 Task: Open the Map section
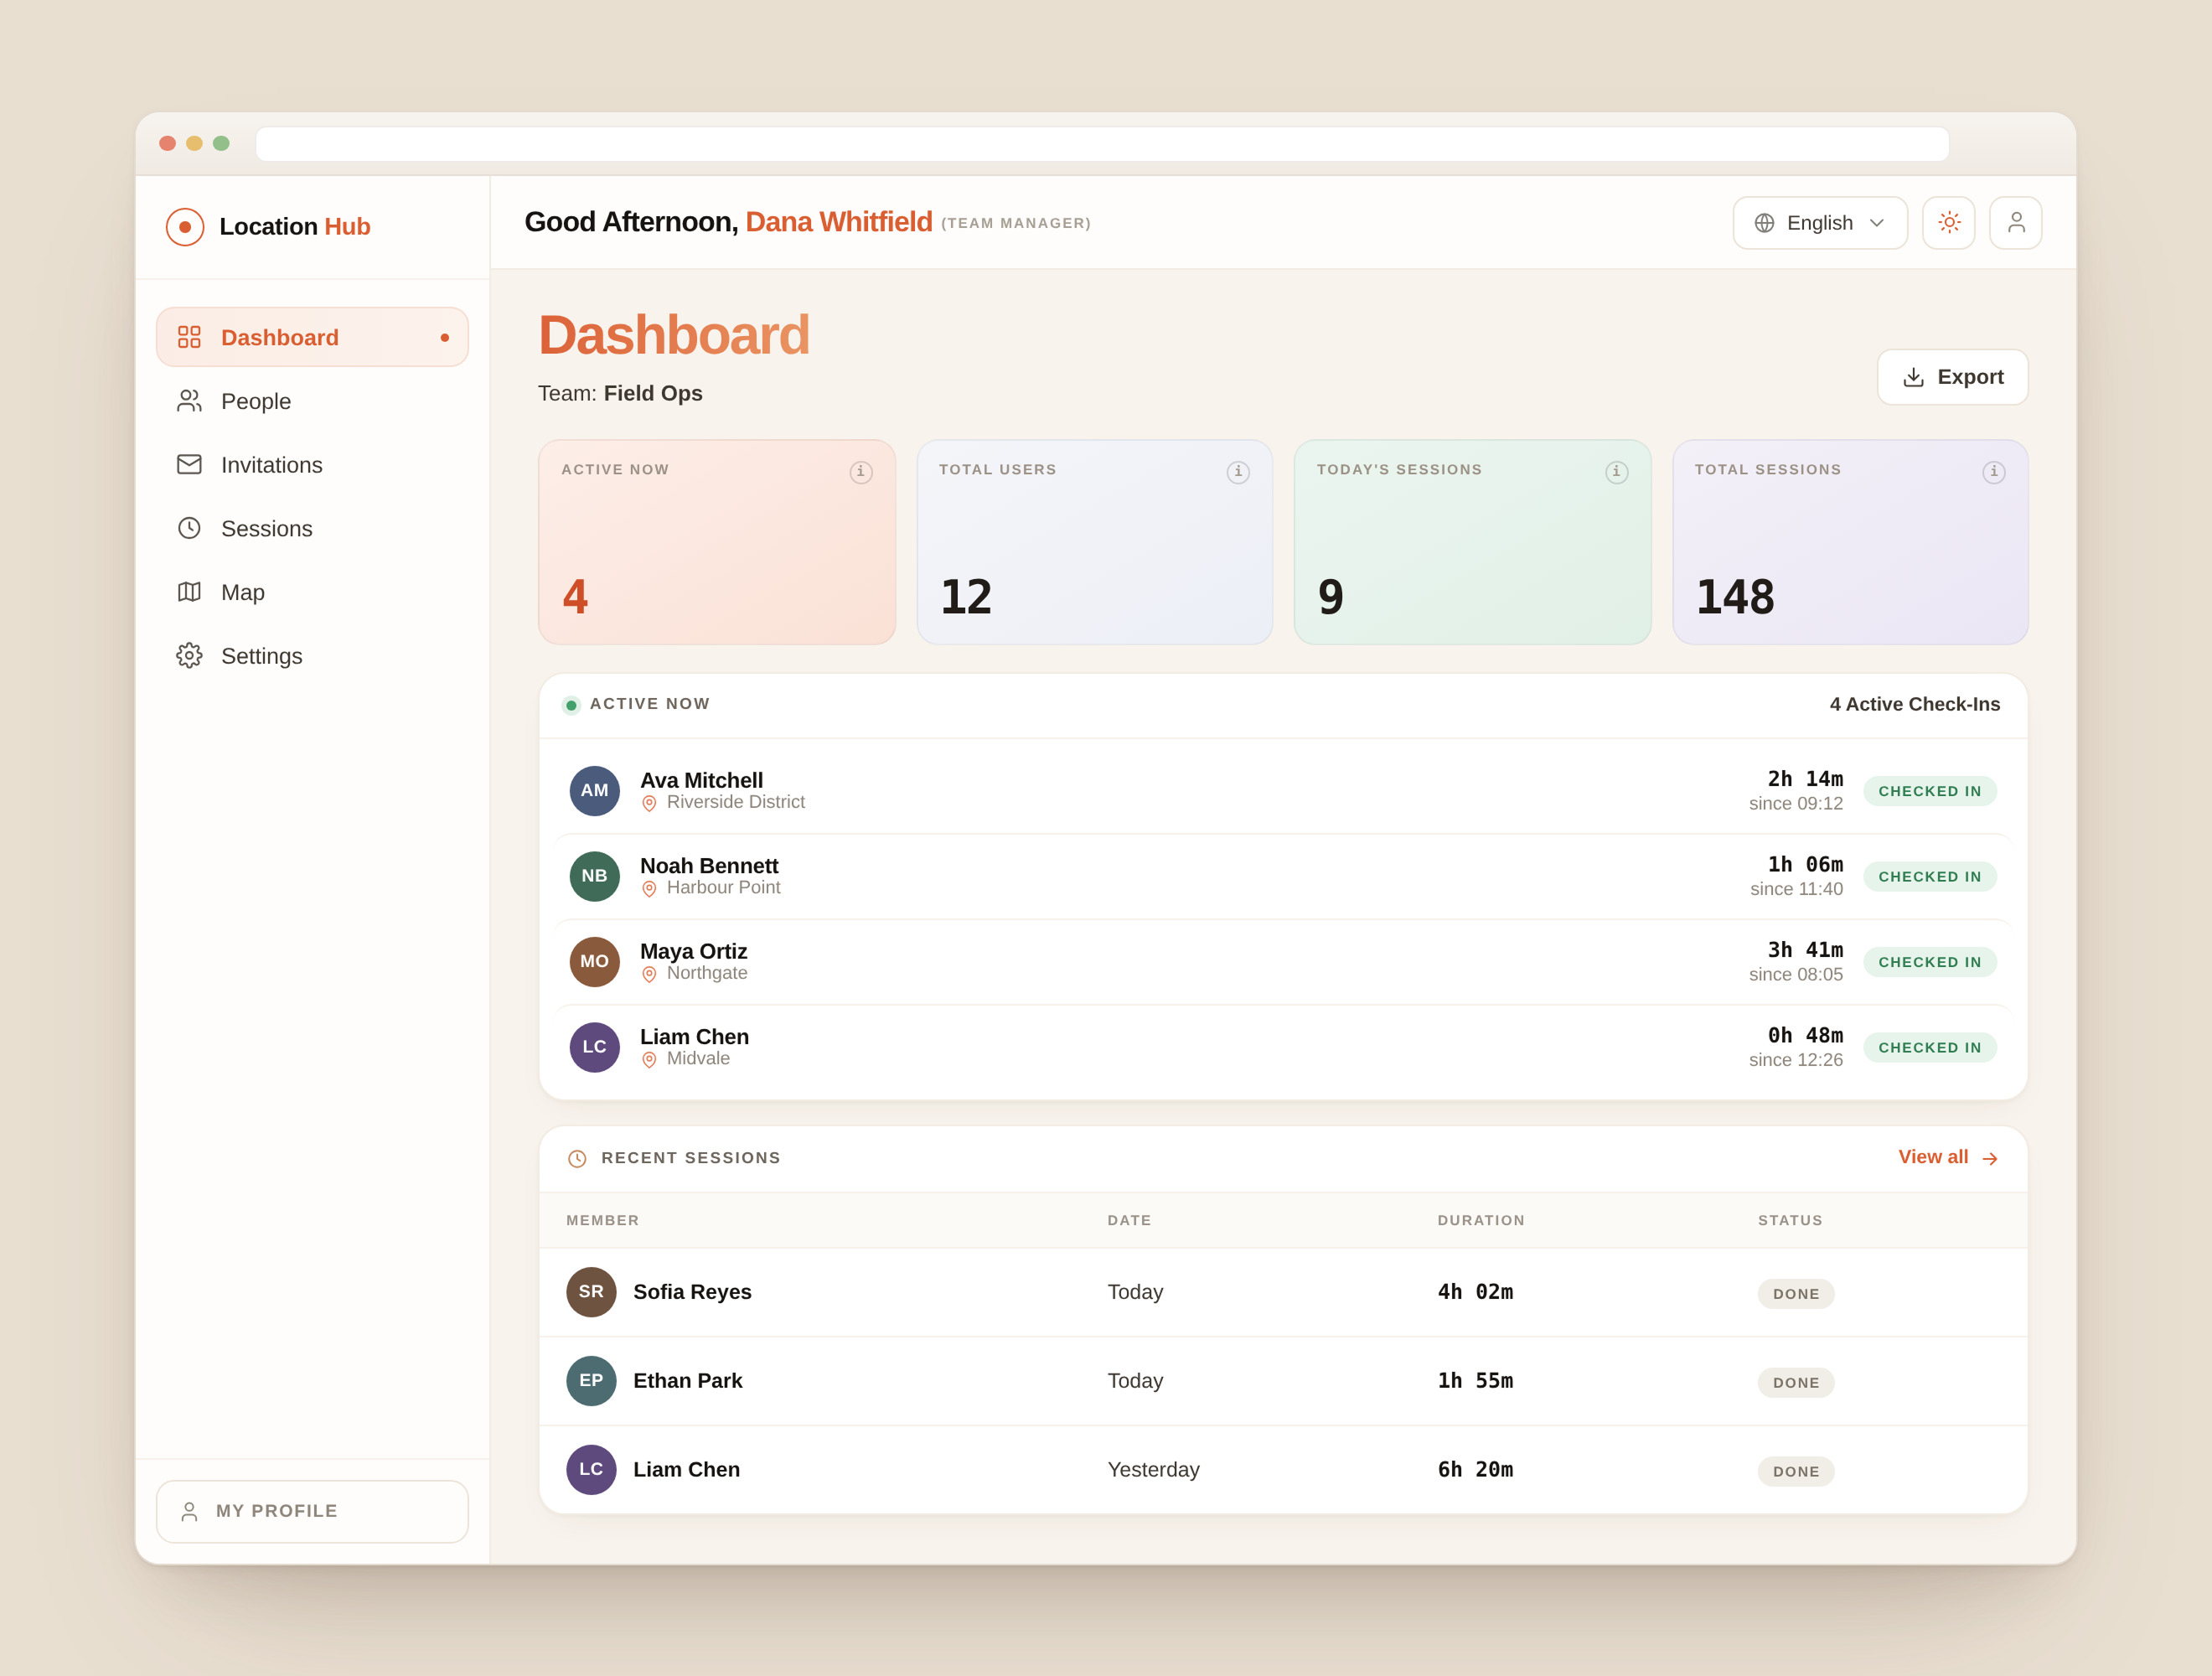point(312,592)
